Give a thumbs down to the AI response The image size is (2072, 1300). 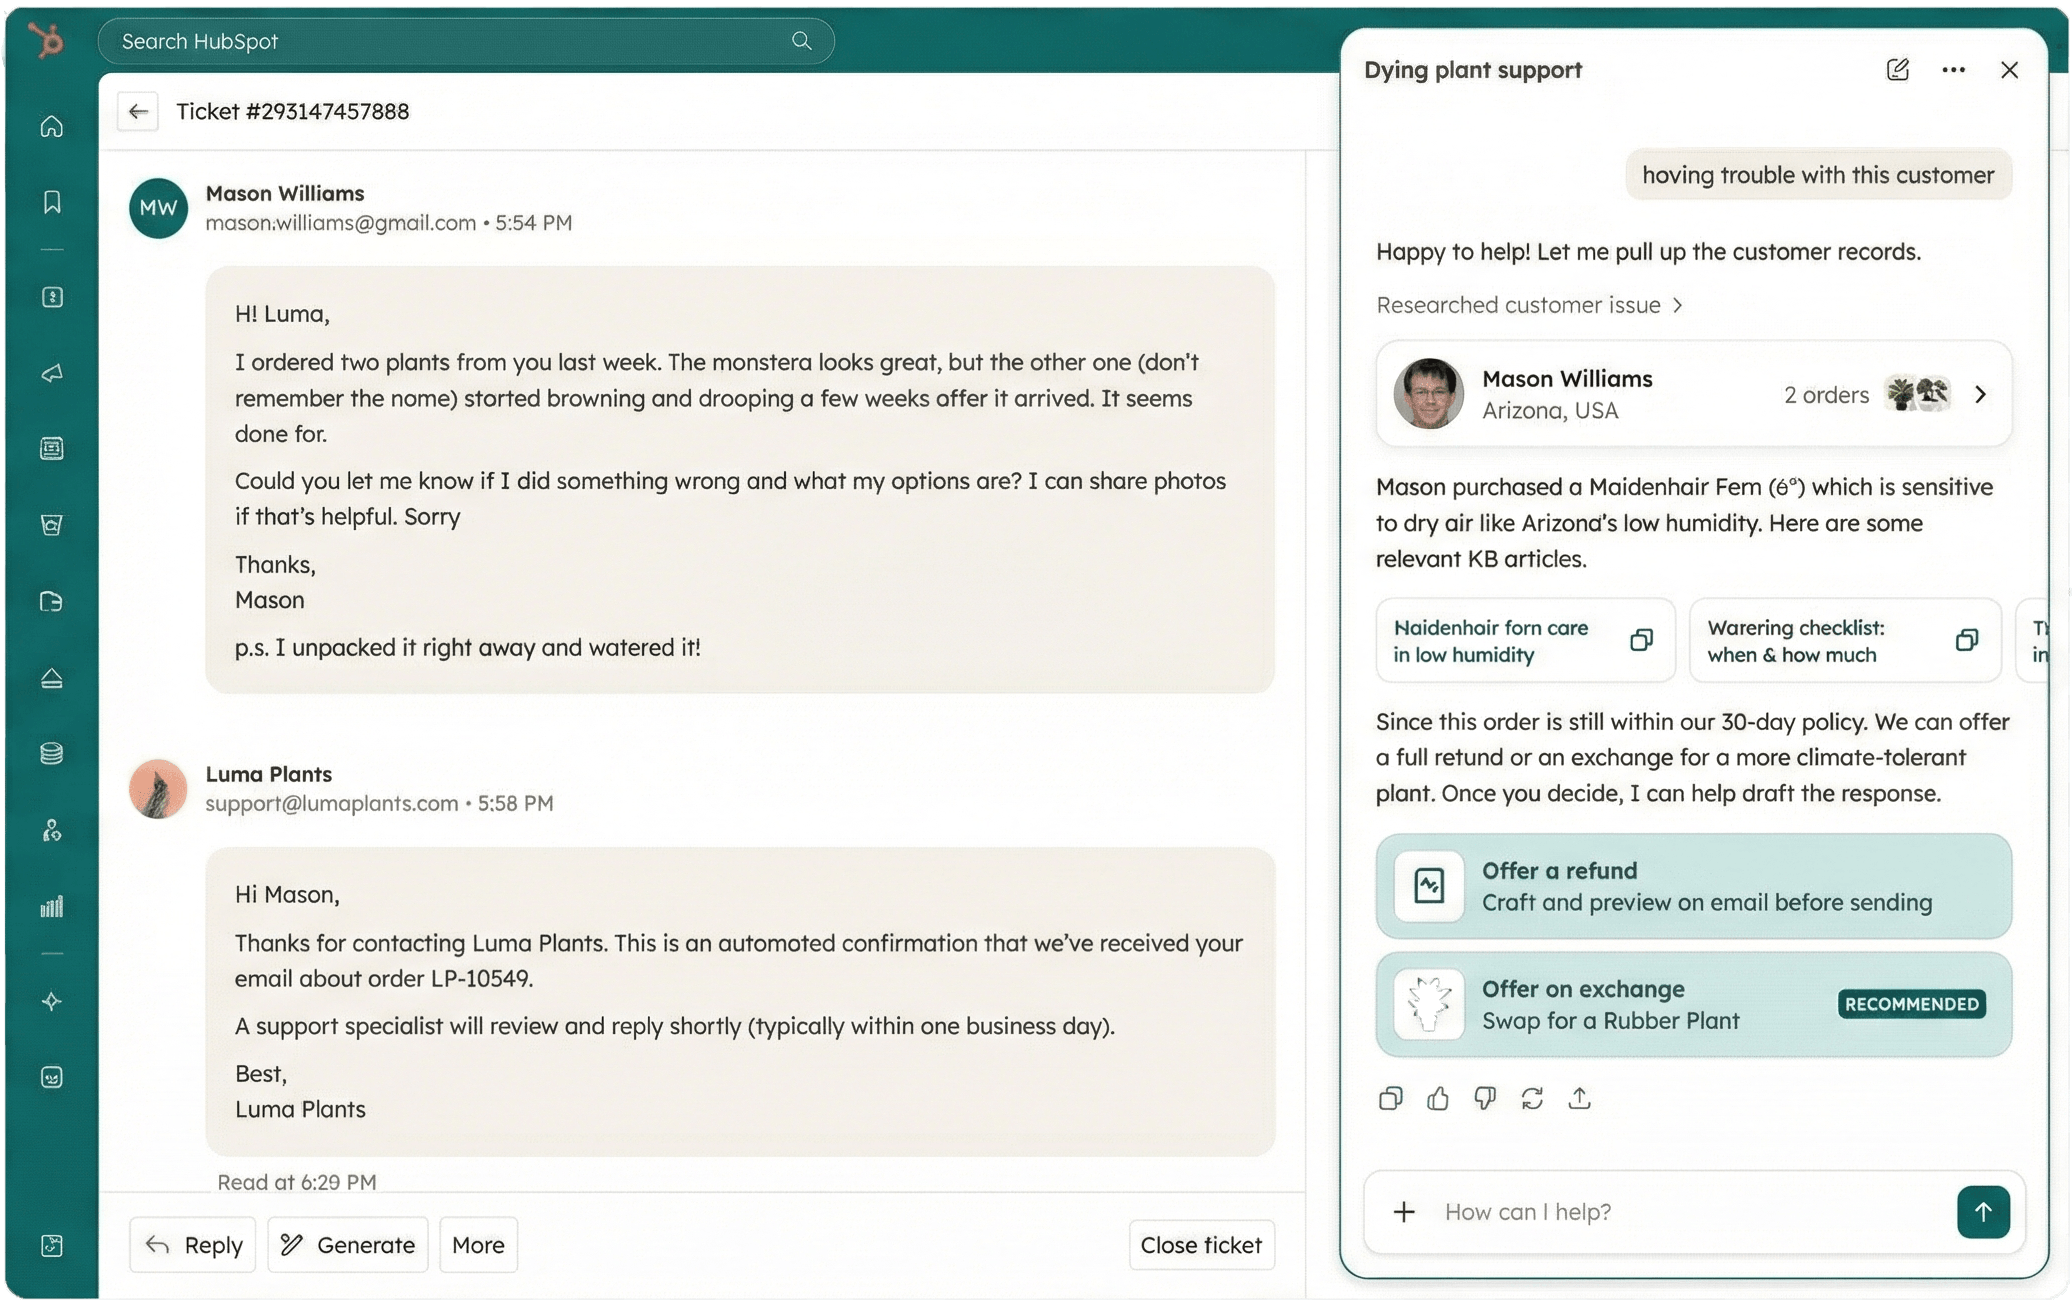coord(1484,1098)
